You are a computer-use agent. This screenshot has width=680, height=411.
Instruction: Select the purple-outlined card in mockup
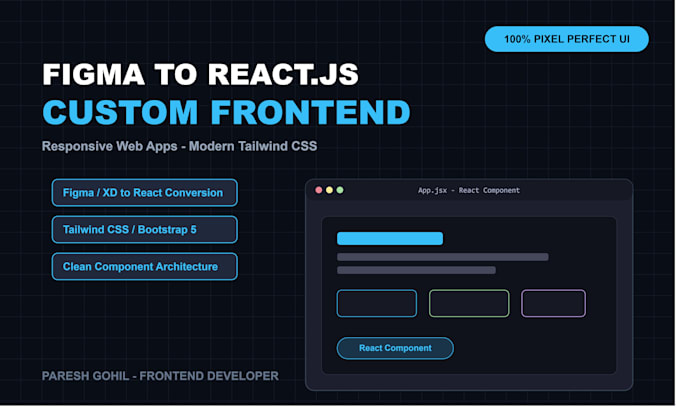(553, 303)
